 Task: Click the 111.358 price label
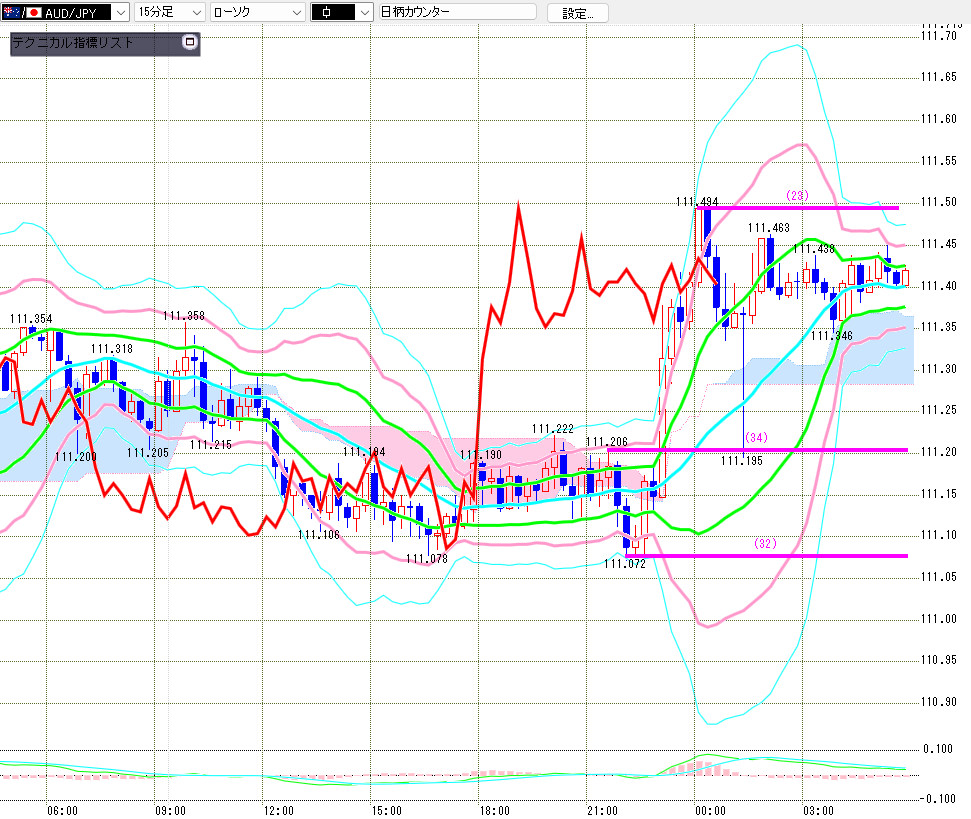[x=184, y=316]
